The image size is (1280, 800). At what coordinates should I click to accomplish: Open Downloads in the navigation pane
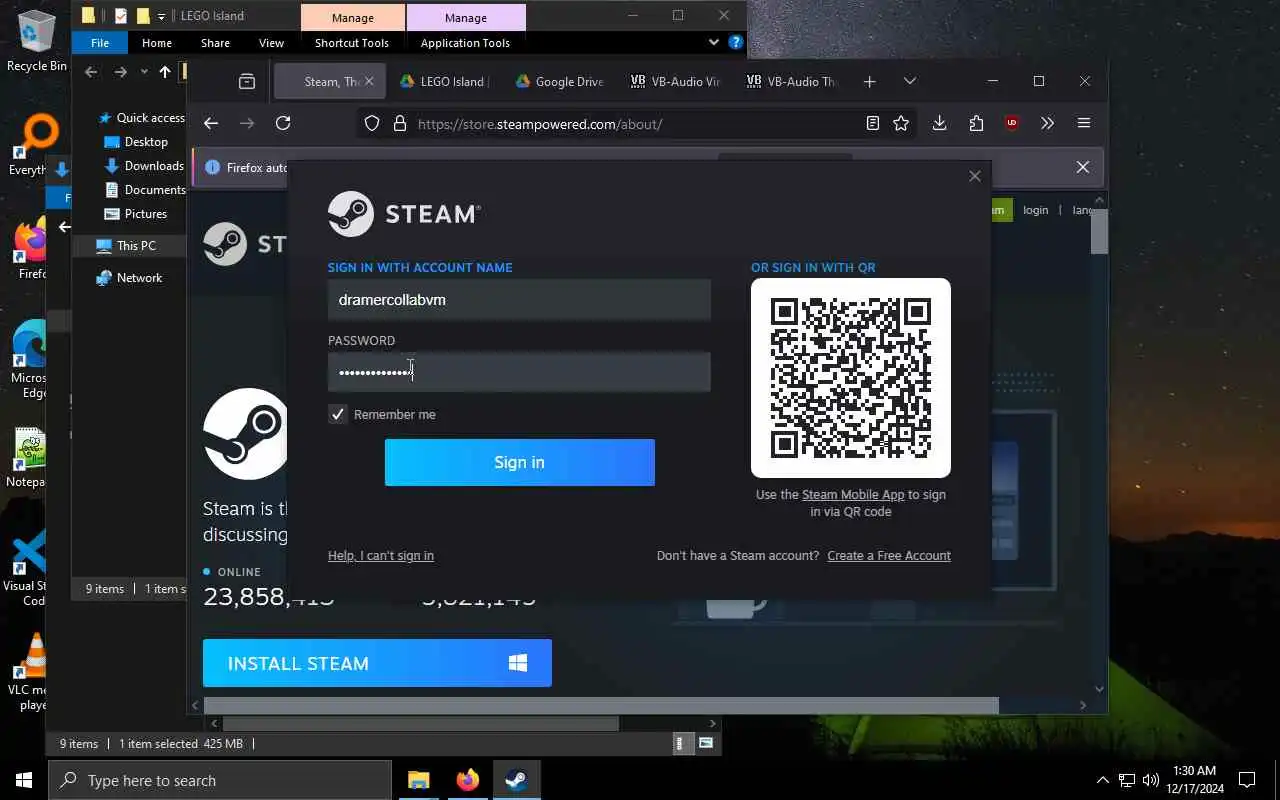click(x=144, y=165)
